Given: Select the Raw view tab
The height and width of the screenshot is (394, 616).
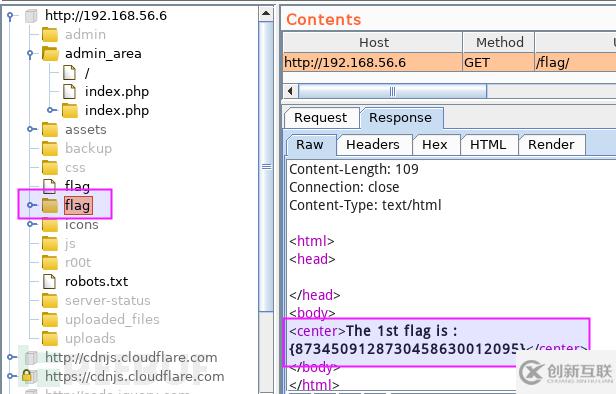Looking at the screenshot, I should 310,145.
